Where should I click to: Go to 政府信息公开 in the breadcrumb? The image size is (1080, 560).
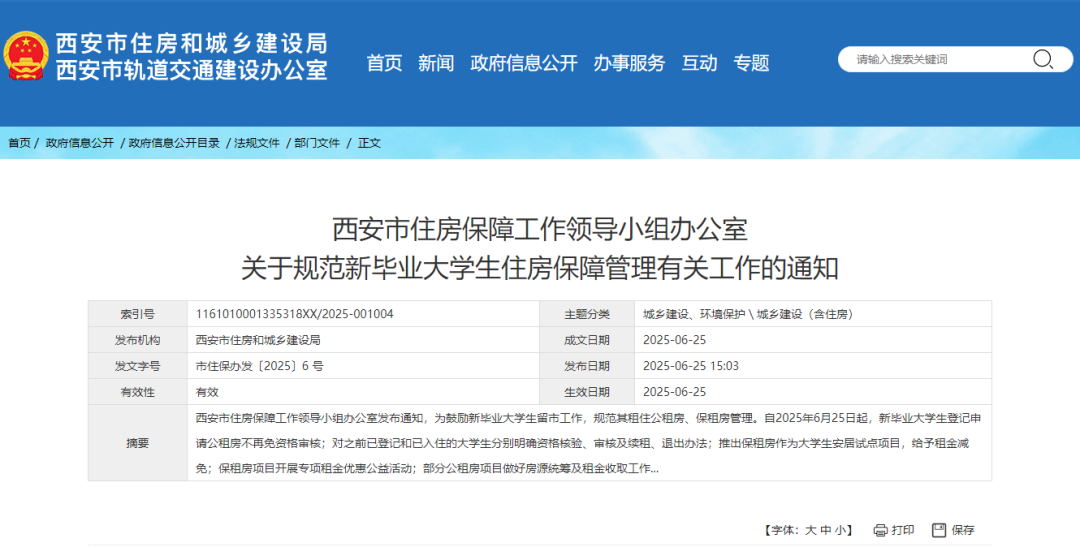coord(79,143)
